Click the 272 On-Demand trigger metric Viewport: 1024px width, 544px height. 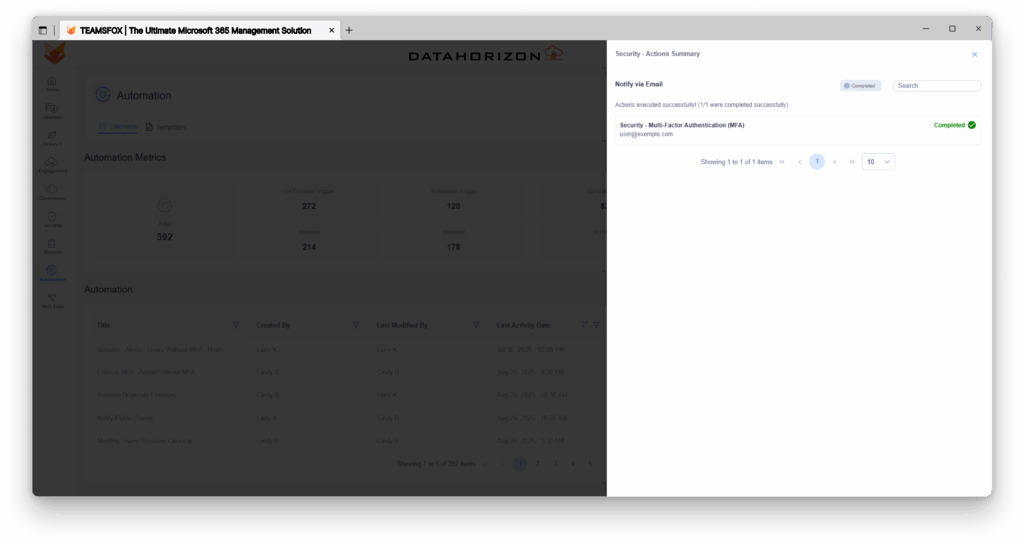tap(309, 206)
